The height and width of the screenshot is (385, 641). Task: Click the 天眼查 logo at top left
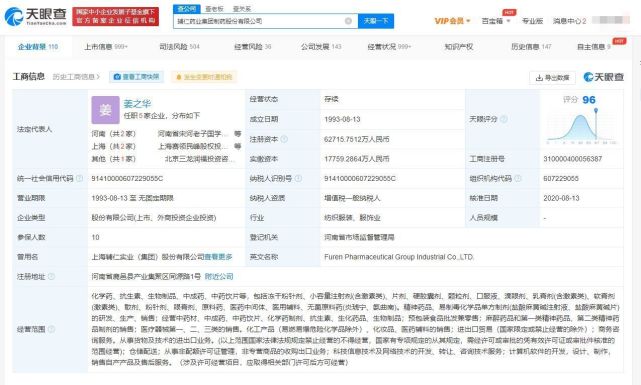tap(36, 16)
